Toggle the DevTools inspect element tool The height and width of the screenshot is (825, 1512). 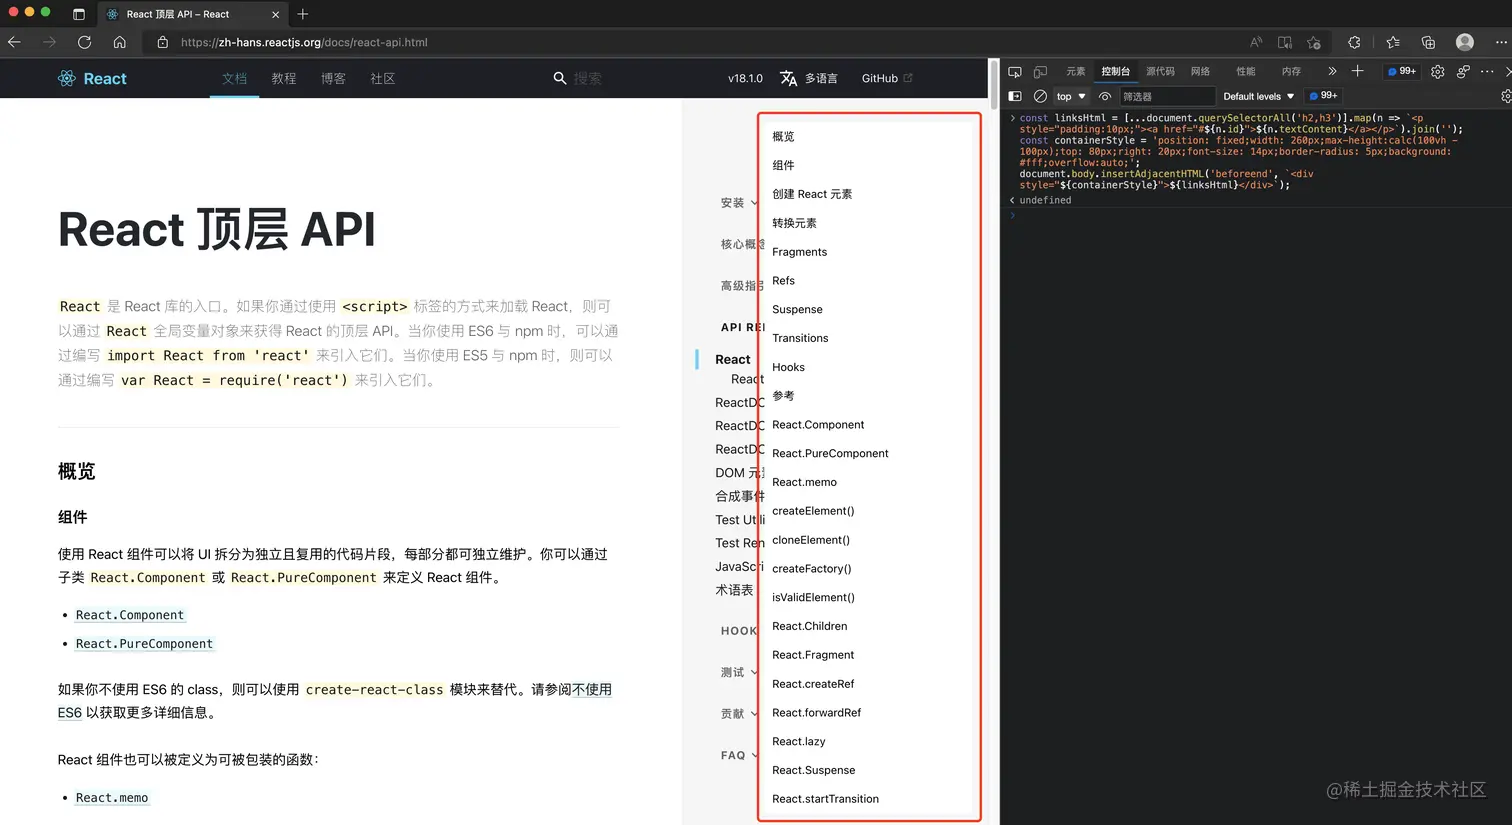point(1015,72)
